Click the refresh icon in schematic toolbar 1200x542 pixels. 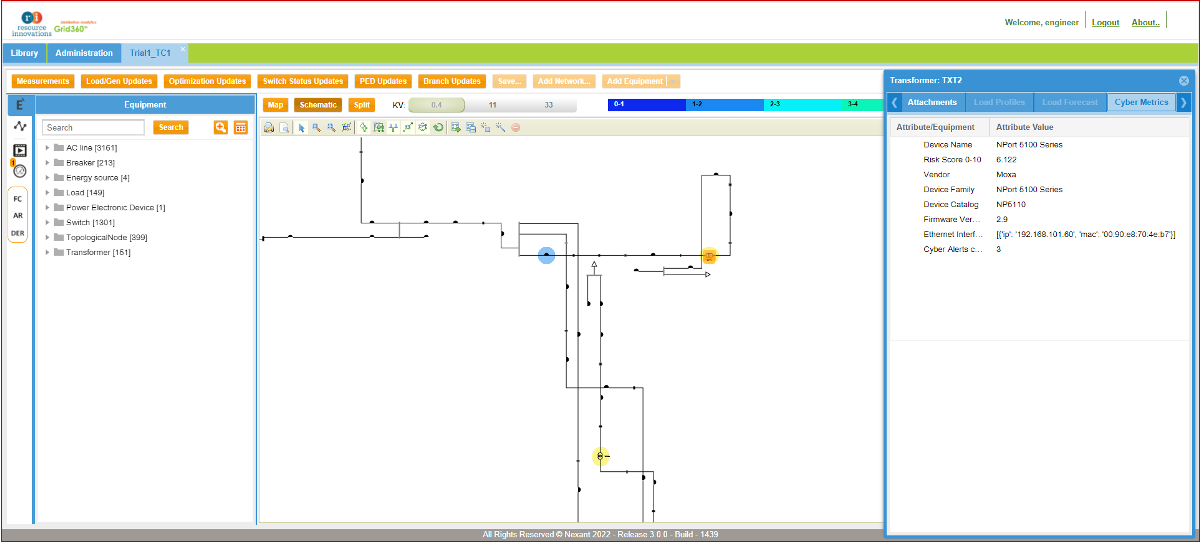tap(438, 128)
